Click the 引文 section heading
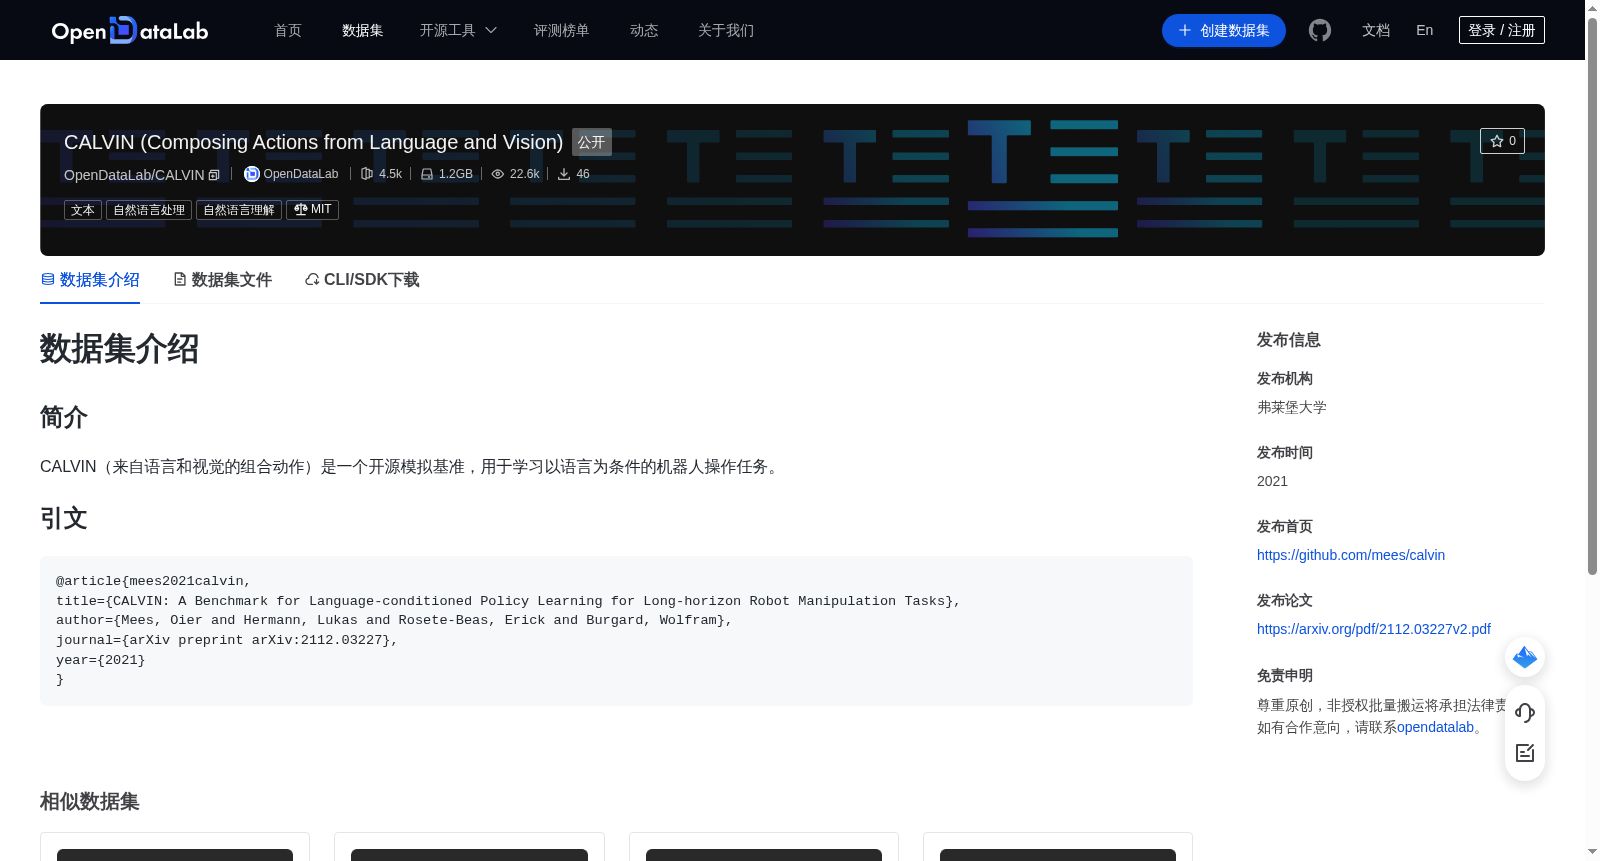1600x861 pixels. (64, 518)
